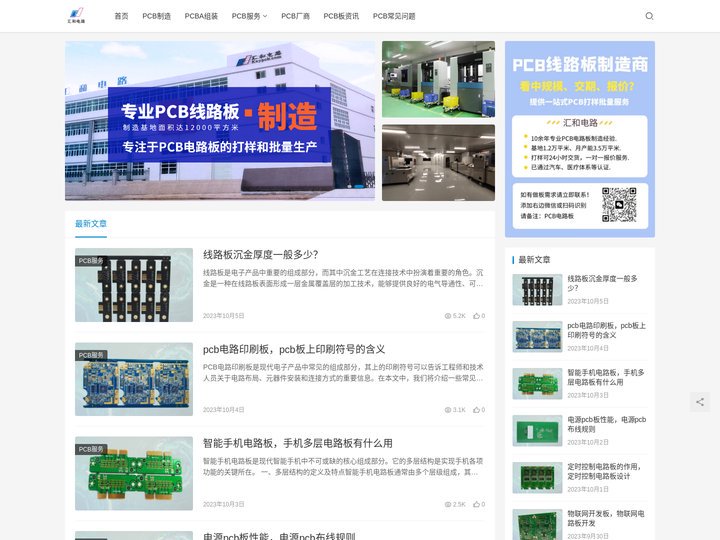Click sidebar date 2023年10月2日
Screen dimensions: 720x540
[x=588, y=442]
